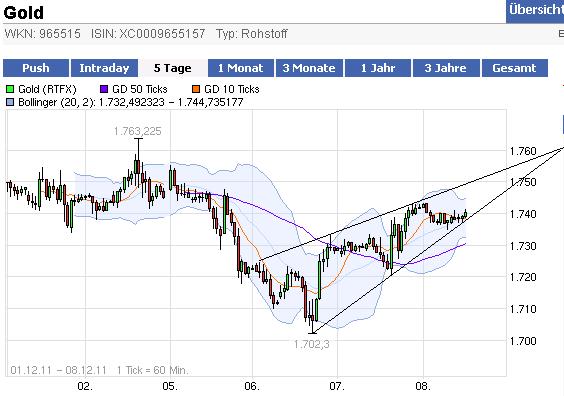
Task: Click the 08. date axis label
Action: pos(423,387)
